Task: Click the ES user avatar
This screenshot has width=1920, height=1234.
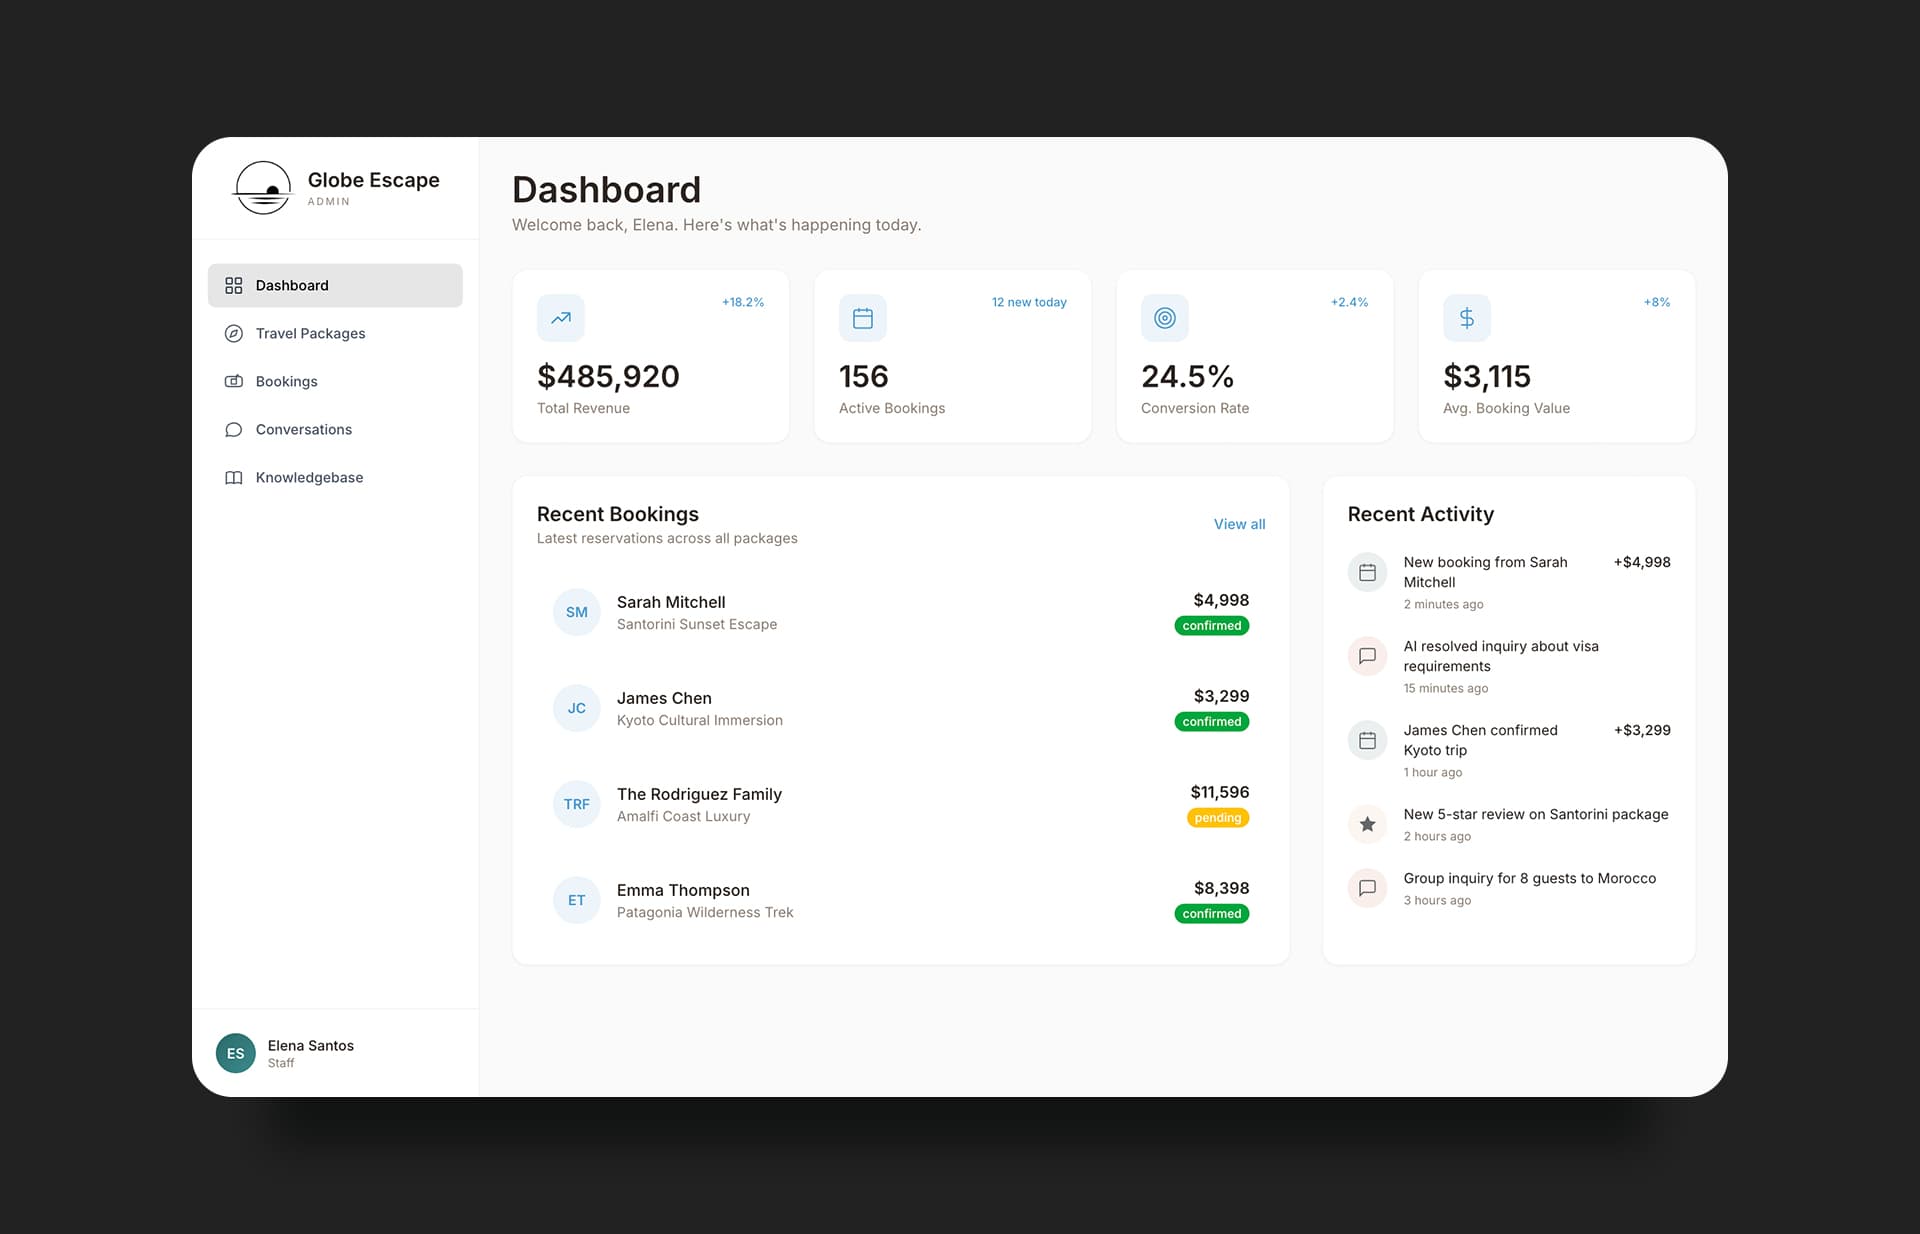Action: pos(236,1053)
